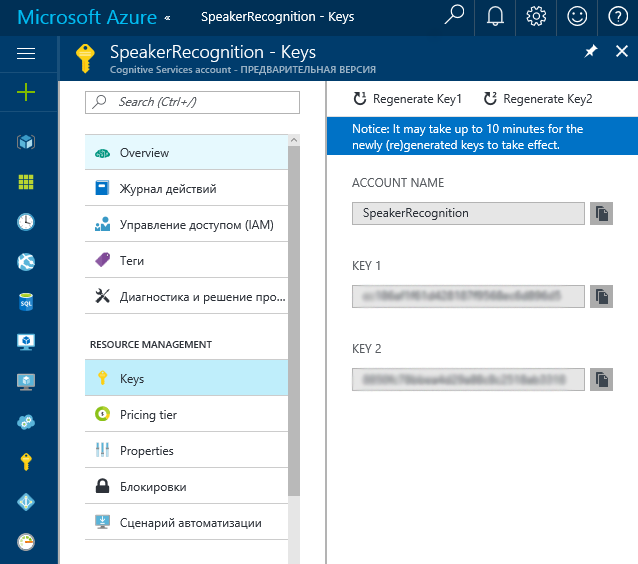
Task: Click Regenerate Key1
Action: 407,99
